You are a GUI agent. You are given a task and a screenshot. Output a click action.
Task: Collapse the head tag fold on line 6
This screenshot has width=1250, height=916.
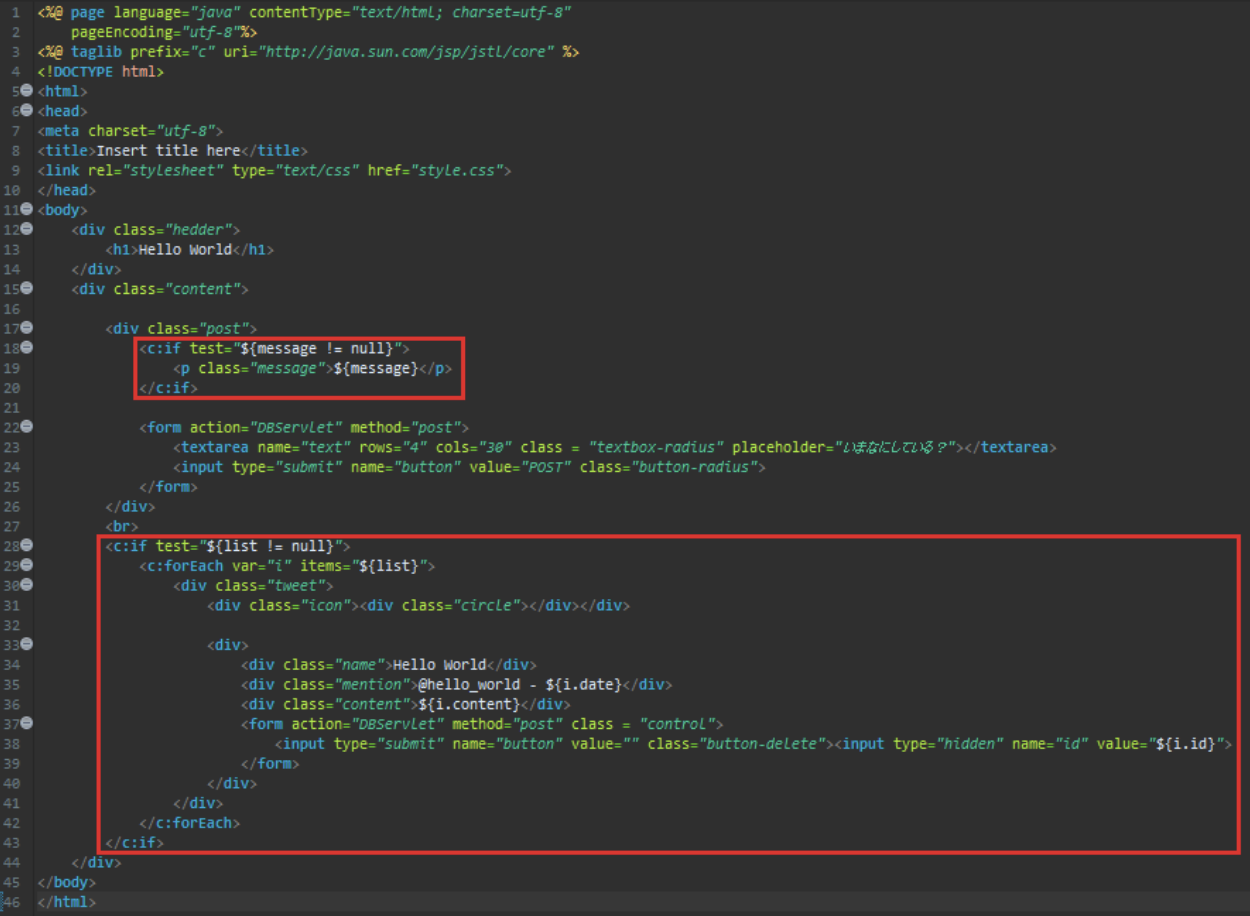27,111
